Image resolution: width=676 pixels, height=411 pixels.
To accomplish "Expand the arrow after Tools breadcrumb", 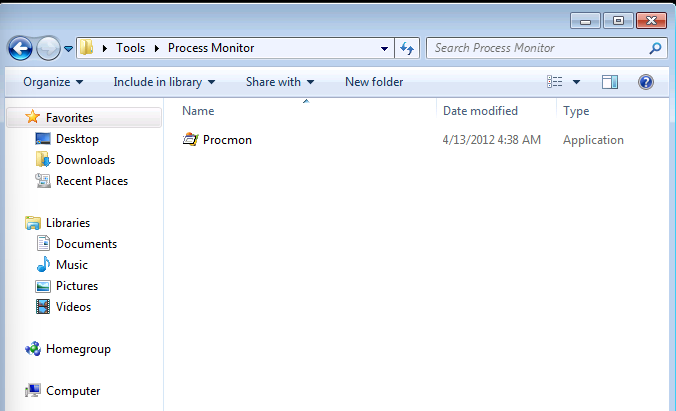I will pyautogui.click(x=156, y=48).
